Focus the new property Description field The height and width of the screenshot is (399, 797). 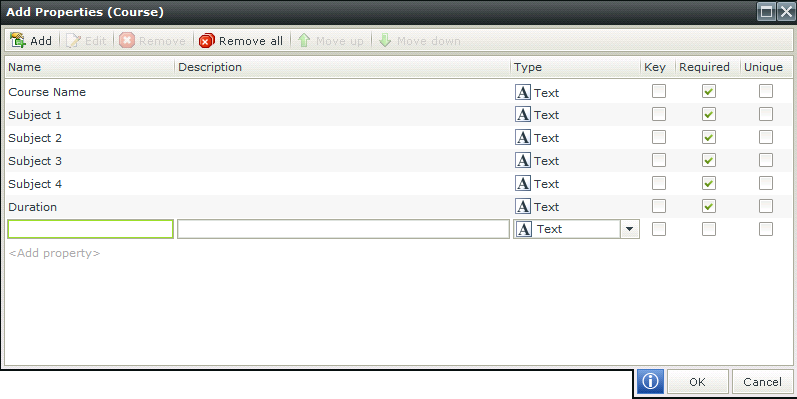(343, 229)
